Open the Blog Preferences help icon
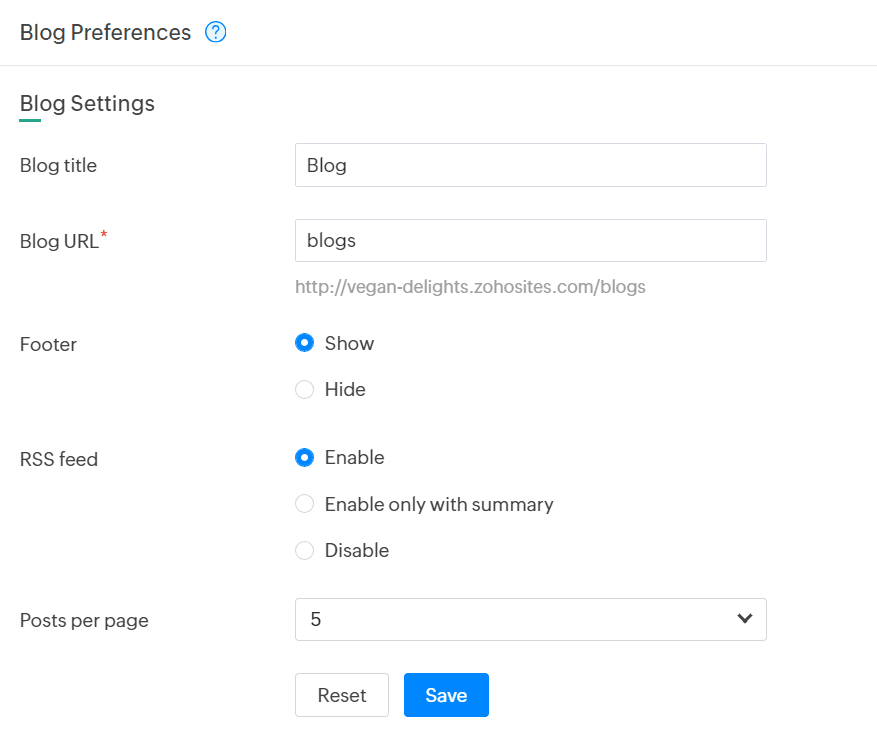The image size is (877, 739). [x=215, y=32]
